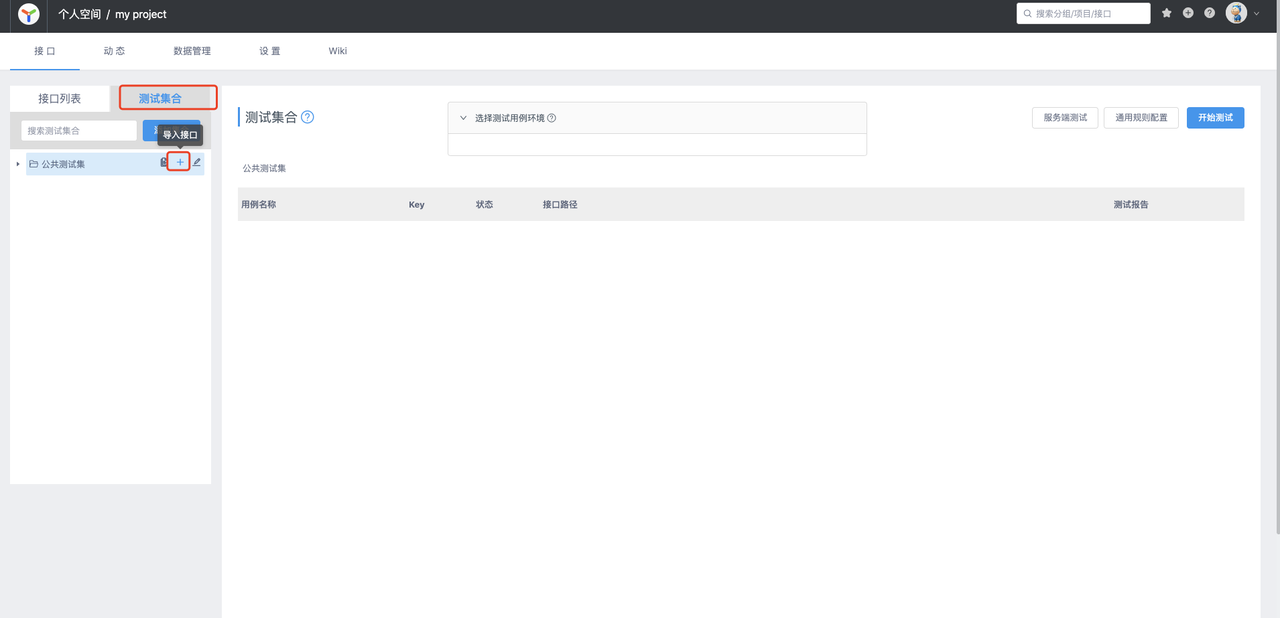The image size is (1280, 618).
Task: Open the Wiki tab
Action: point(338,51)
